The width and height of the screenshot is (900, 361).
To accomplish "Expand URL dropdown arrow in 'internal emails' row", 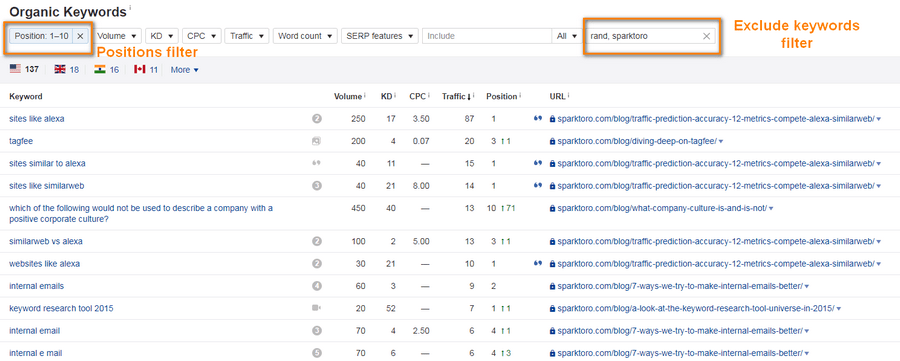I will 807,286.
